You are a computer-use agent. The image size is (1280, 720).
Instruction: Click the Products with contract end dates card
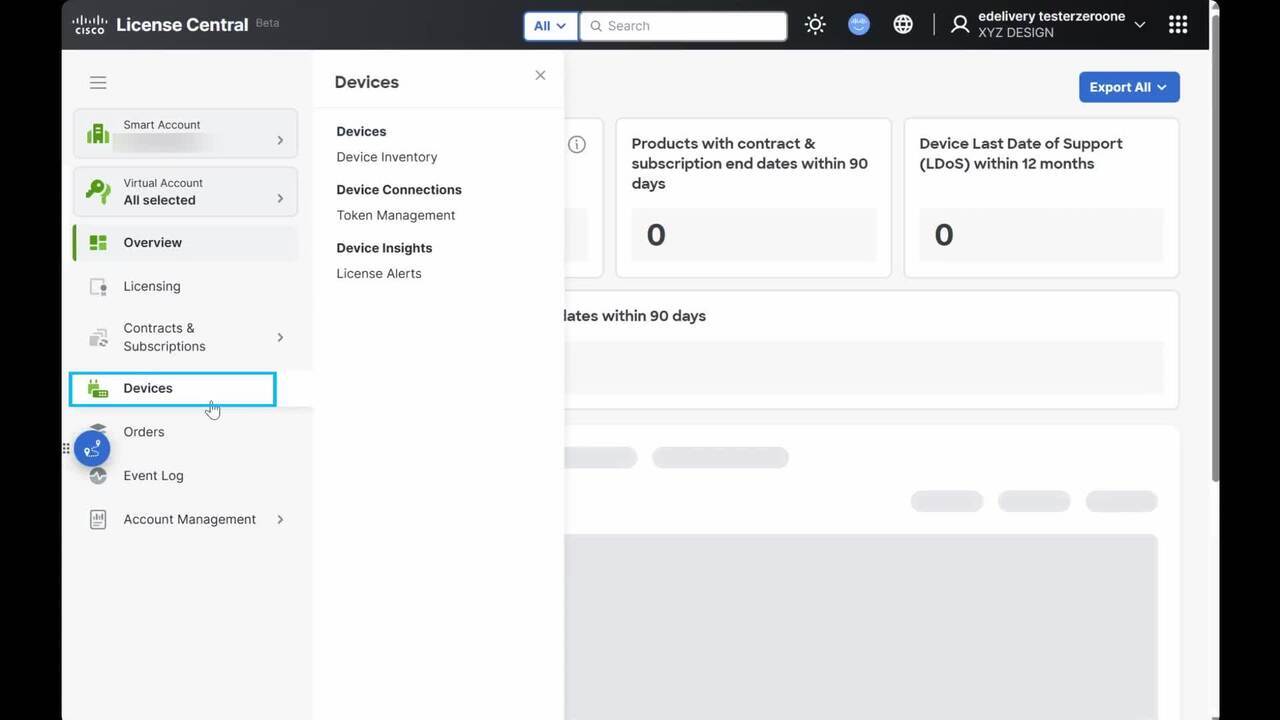(753, 198)
